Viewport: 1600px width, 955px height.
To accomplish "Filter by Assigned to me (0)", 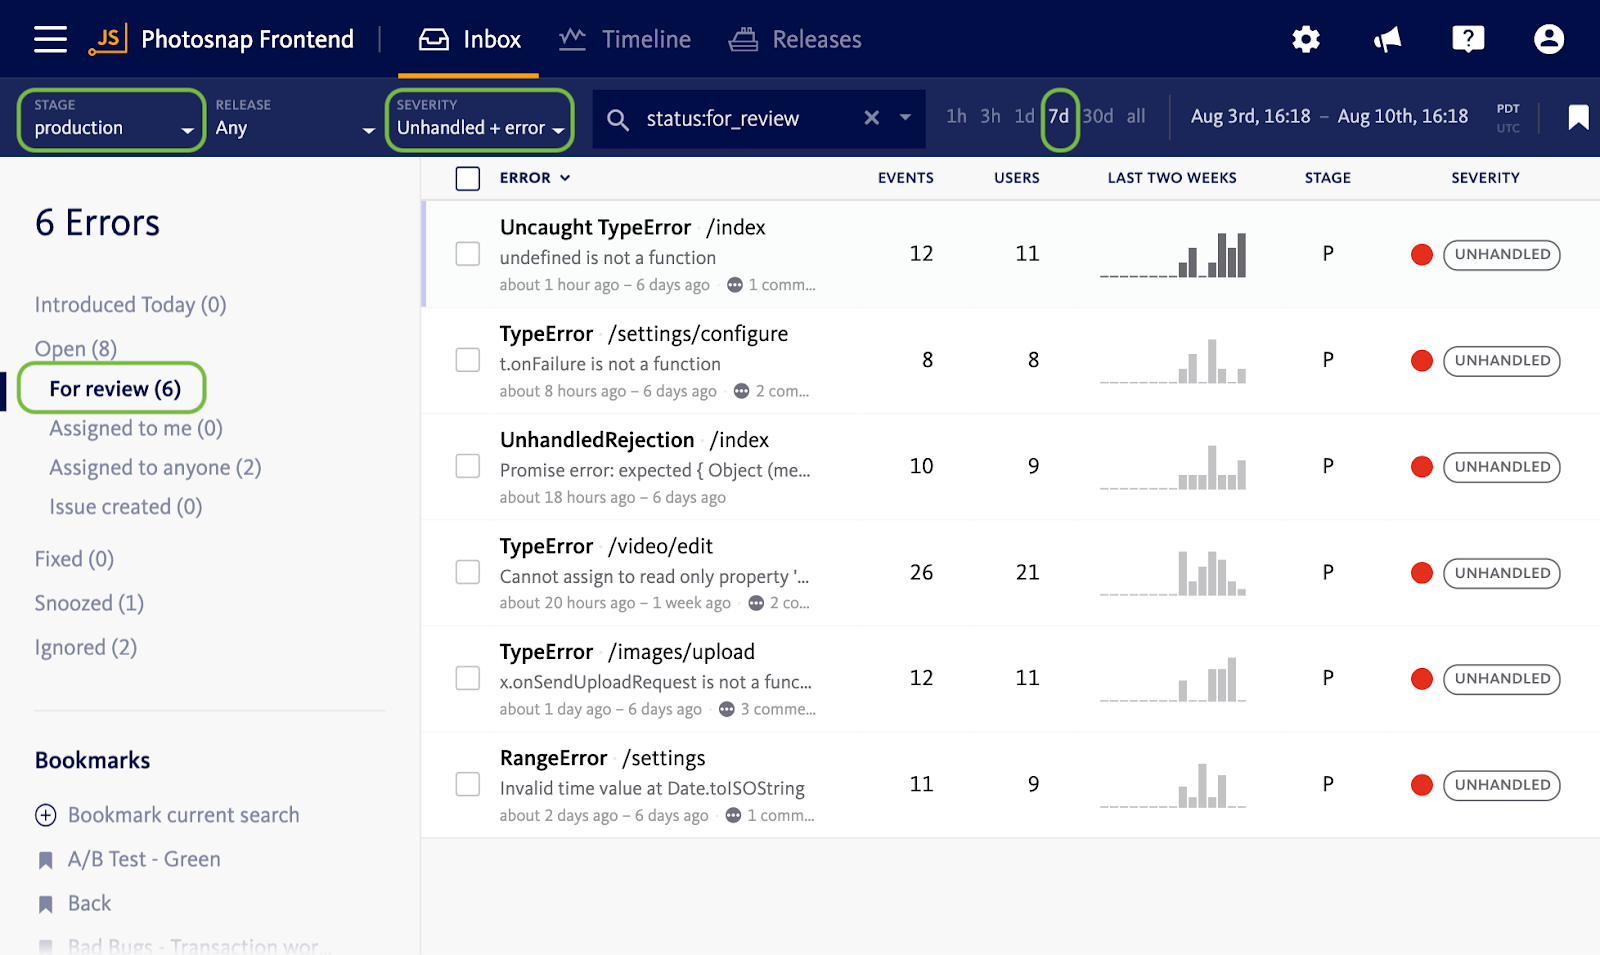I will 136,429.
